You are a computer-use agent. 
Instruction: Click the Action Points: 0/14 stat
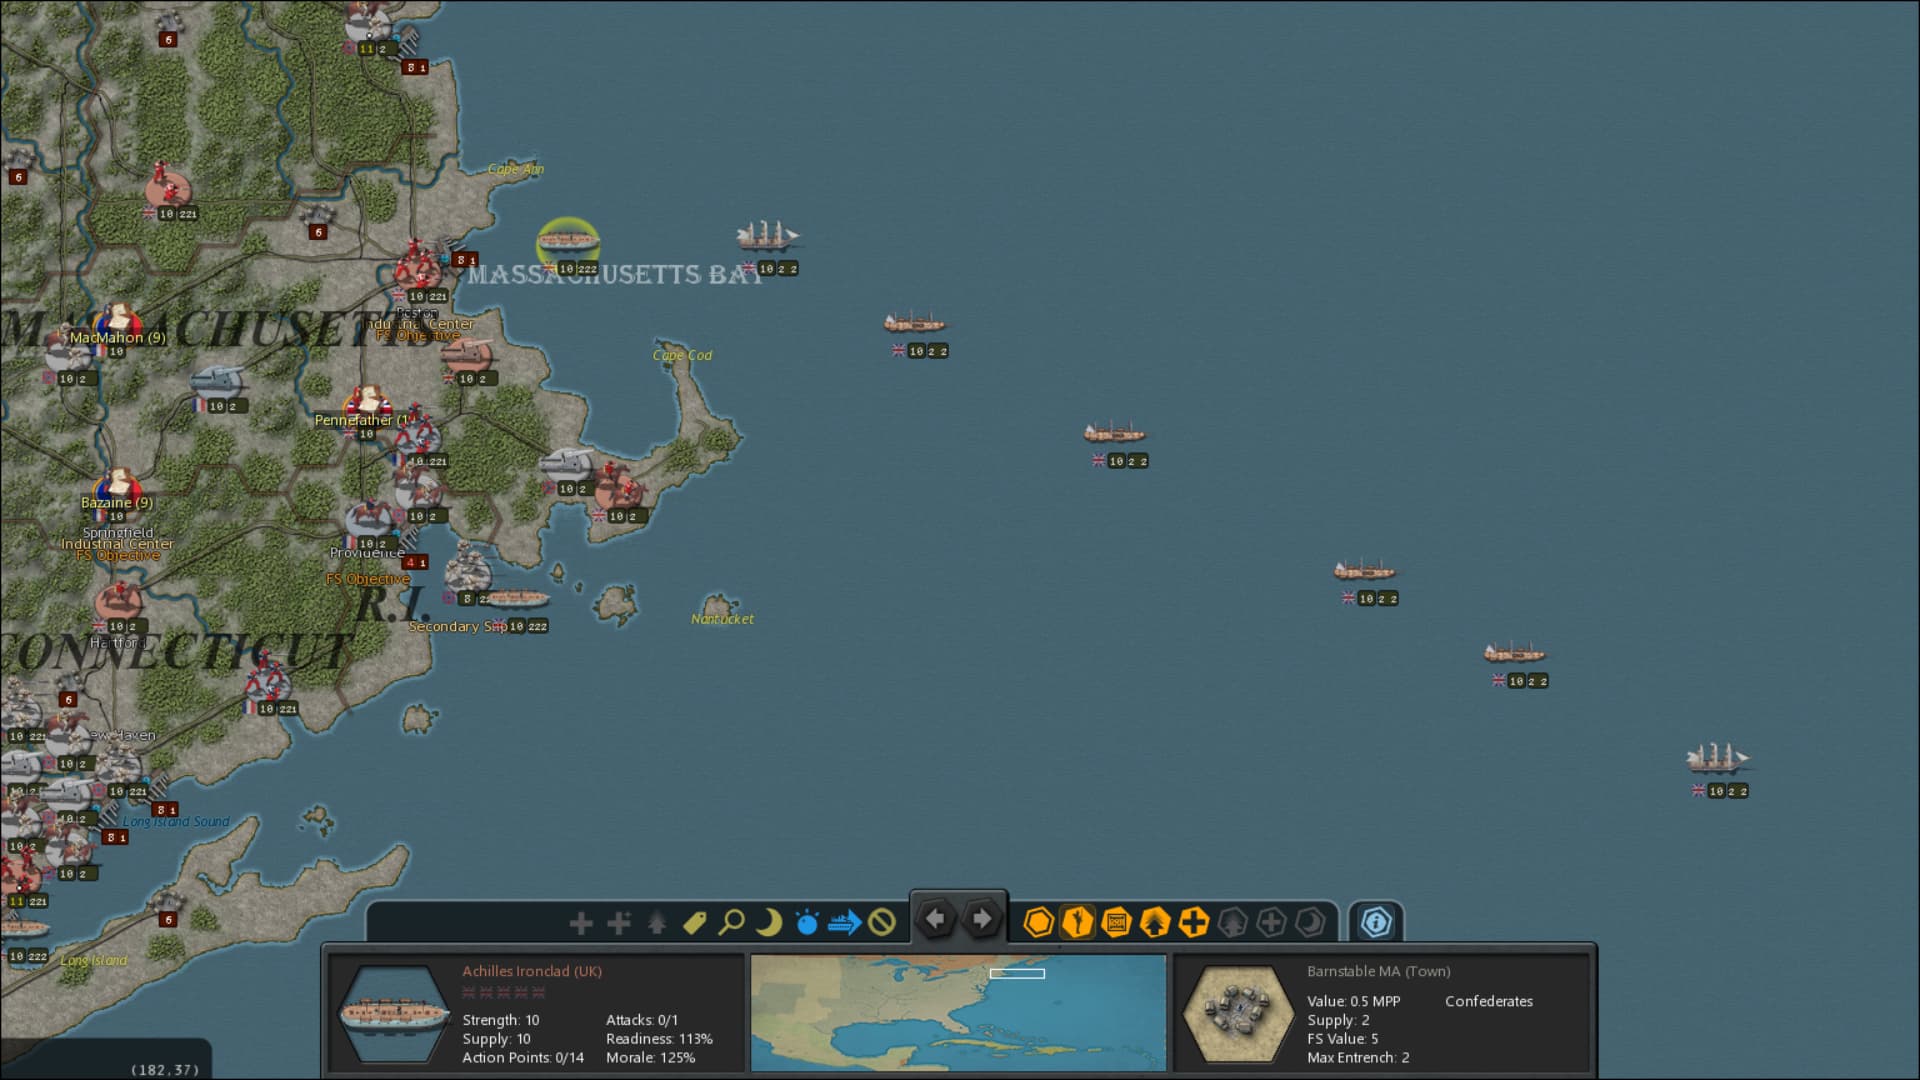523,1057
